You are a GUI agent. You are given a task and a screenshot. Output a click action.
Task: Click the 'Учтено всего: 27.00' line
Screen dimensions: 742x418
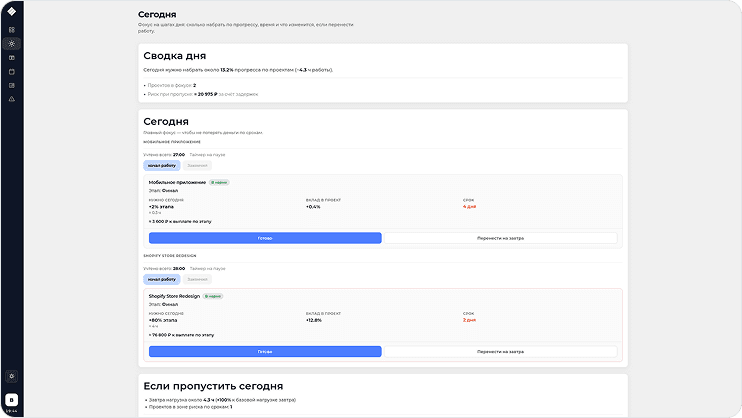pyautogui.click(x=164, y=155)
